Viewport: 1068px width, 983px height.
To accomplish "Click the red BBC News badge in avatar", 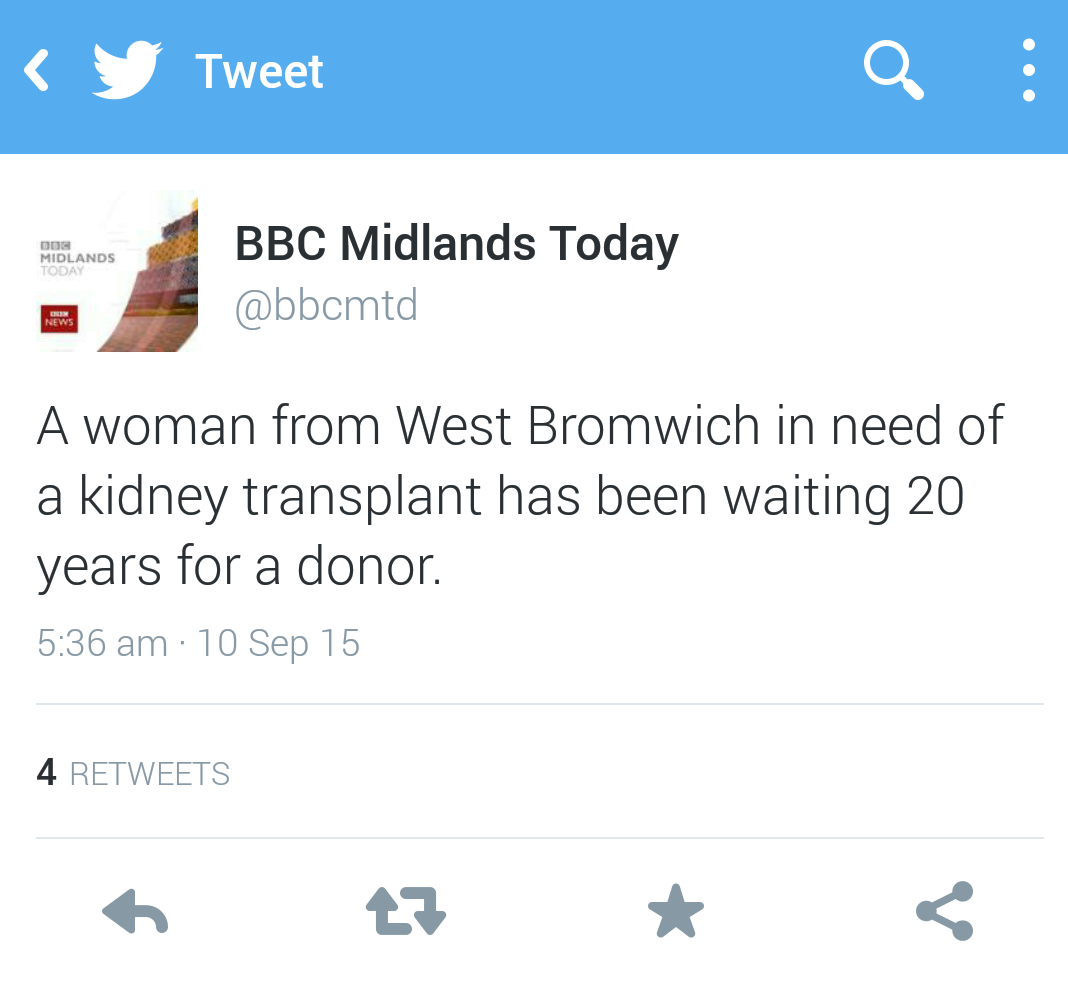I will (59, 319).
